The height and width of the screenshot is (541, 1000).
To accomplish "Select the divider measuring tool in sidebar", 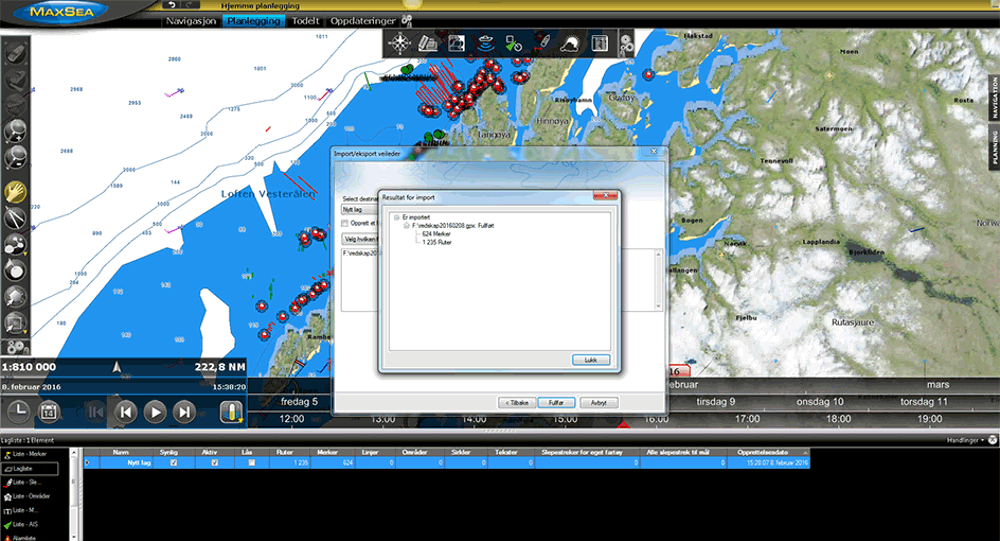I will 16,218.
